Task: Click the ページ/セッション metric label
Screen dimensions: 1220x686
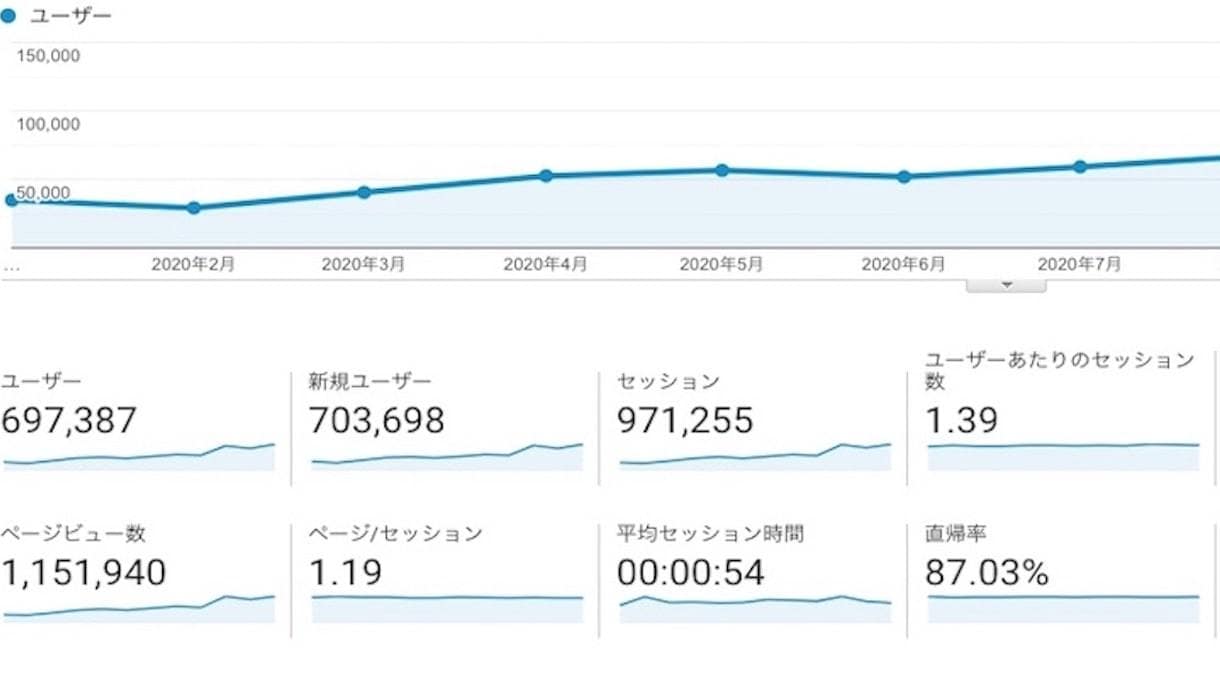Action: point(395,534)
